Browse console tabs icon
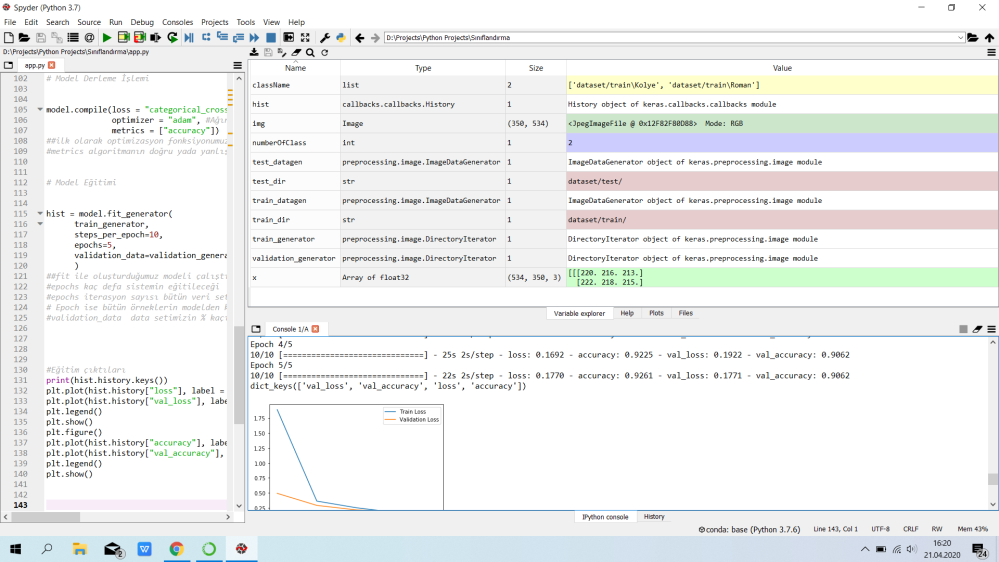The image size is (999, 562). (x=256, y=329)
